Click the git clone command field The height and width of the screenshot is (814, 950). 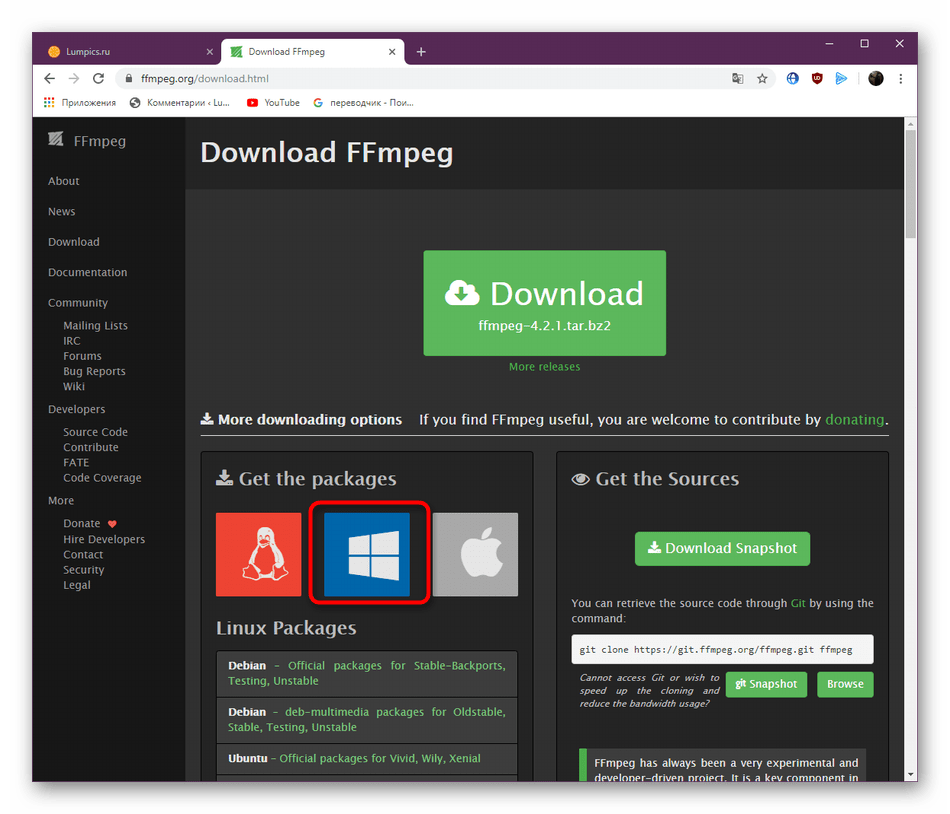click(722, 649)
